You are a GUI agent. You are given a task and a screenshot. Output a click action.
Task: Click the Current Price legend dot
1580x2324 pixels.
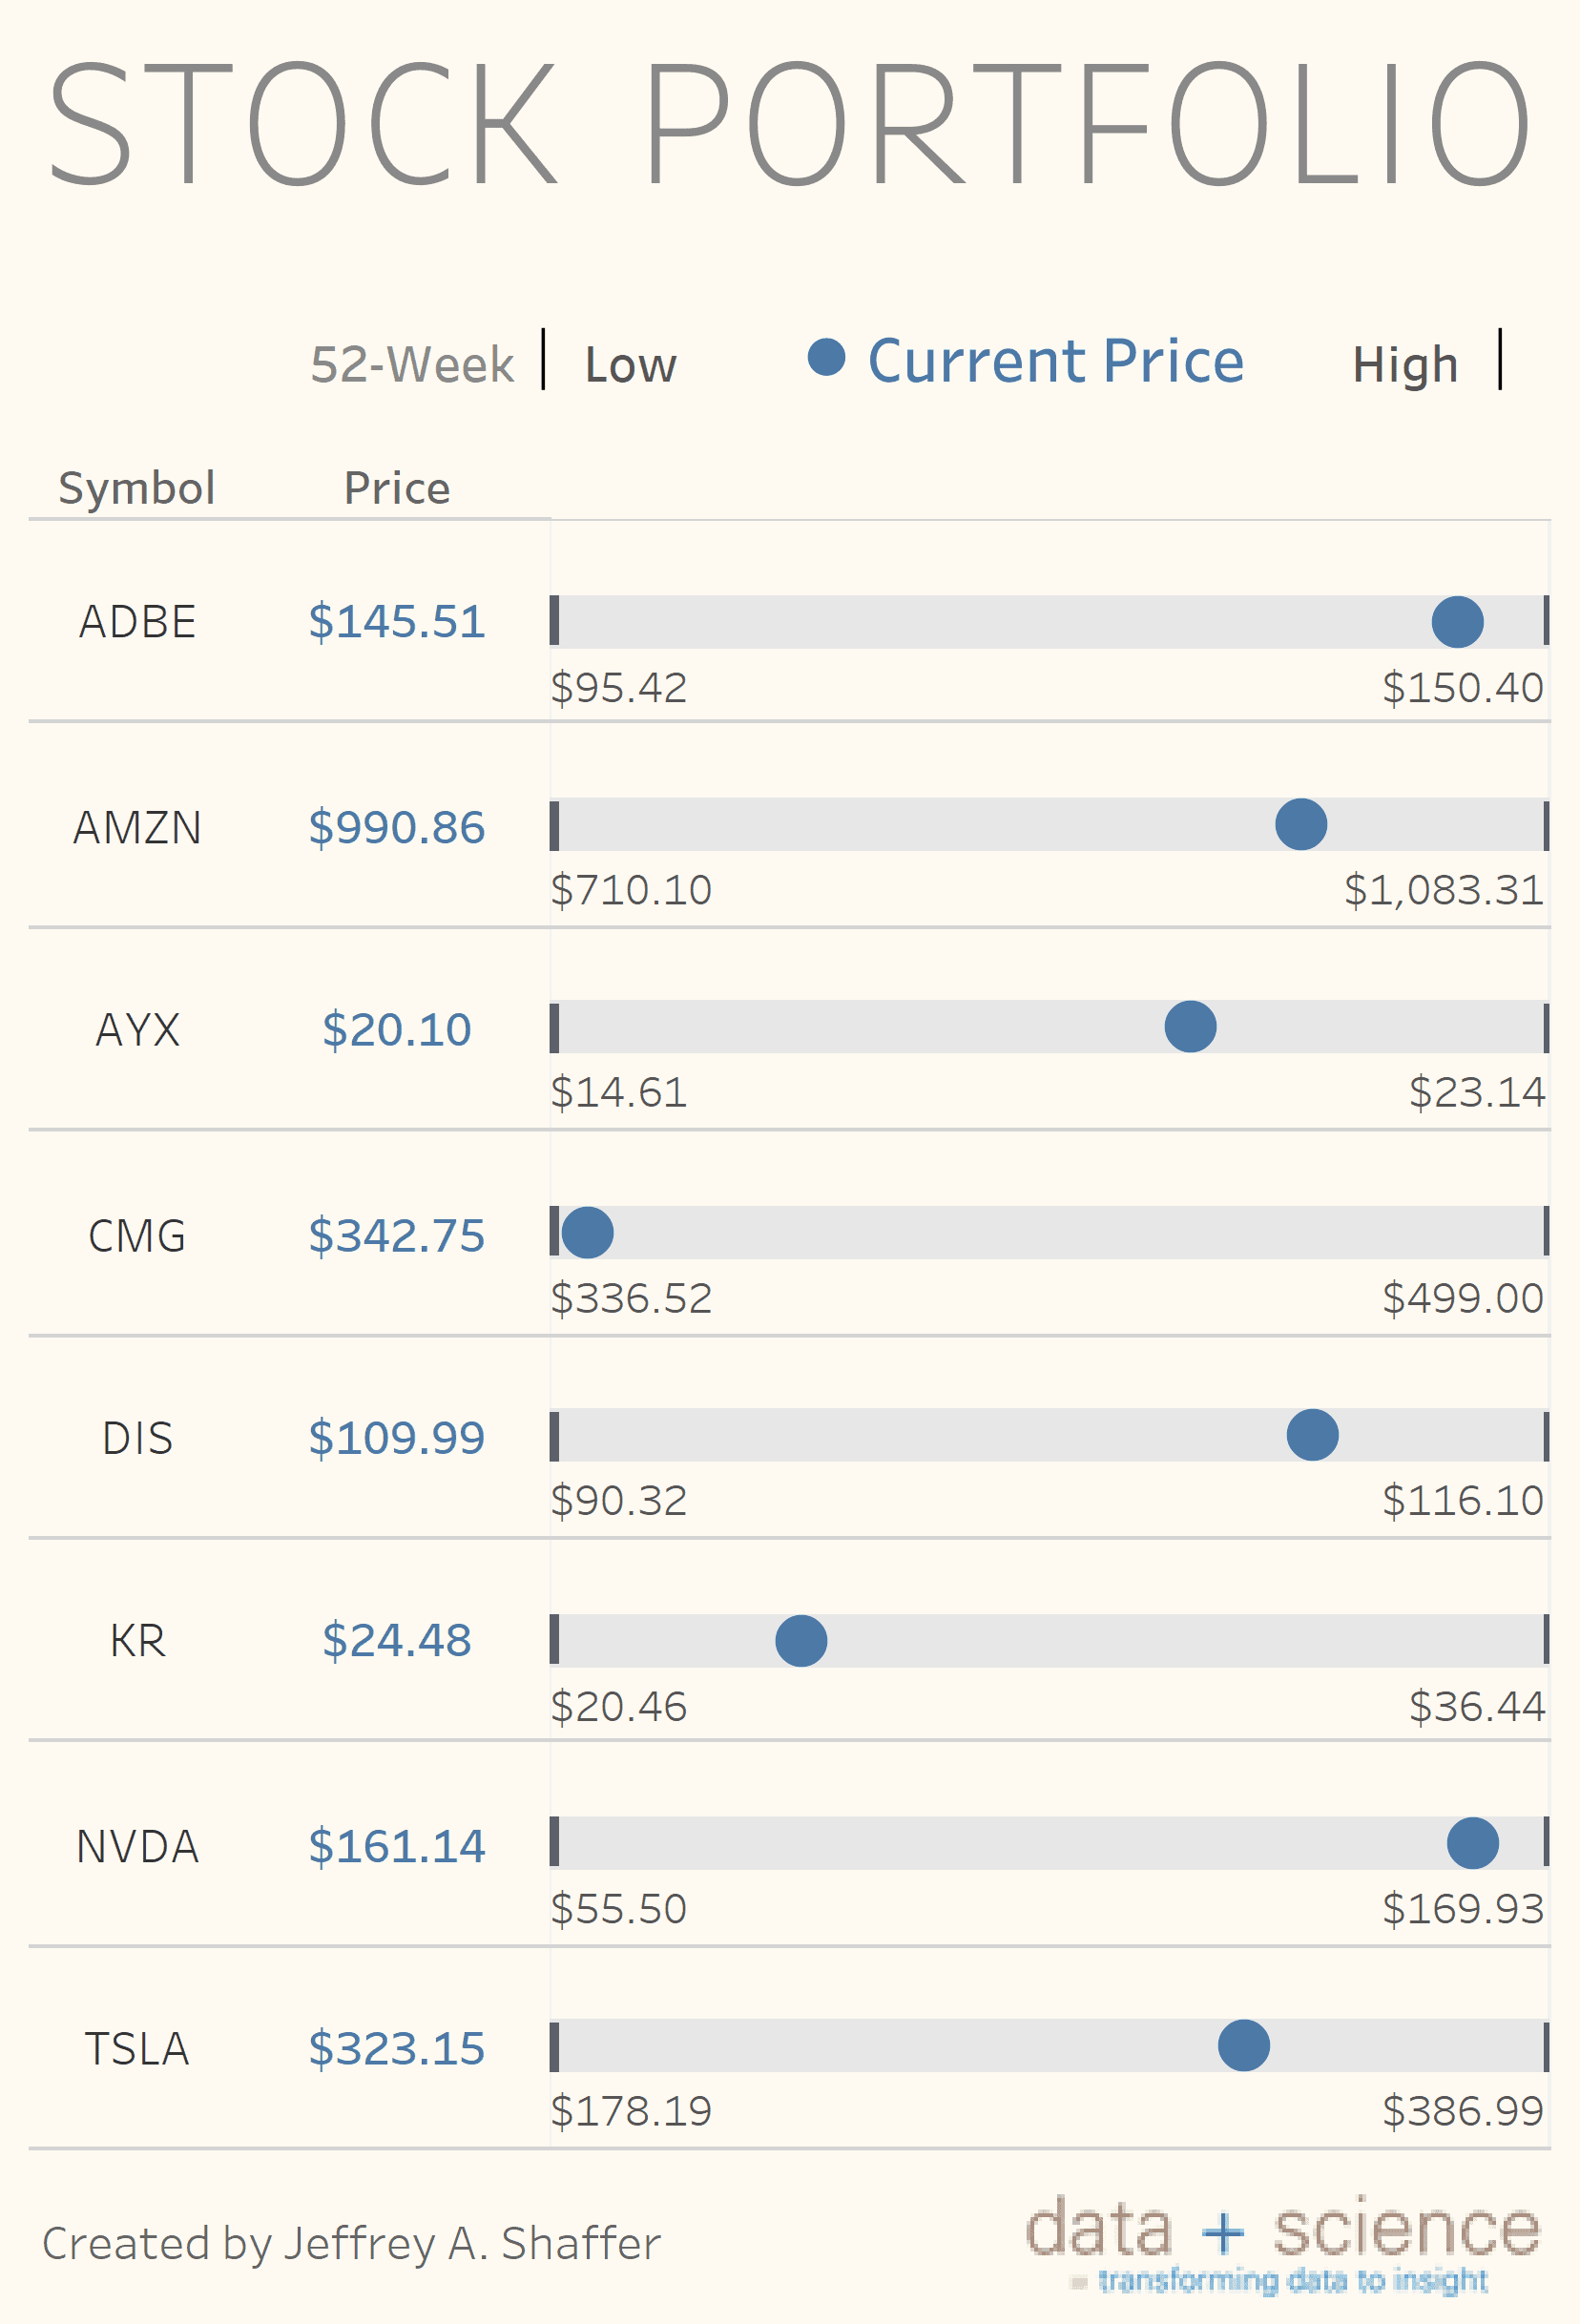tap(826, 357)
